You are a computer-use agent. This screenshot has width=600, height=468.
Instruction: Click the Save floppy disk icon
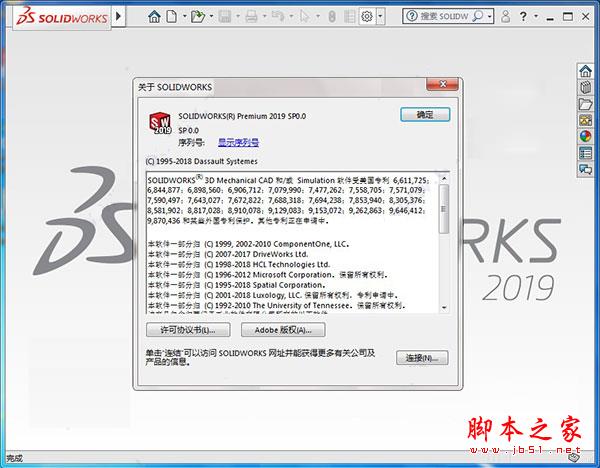point(225,16)
